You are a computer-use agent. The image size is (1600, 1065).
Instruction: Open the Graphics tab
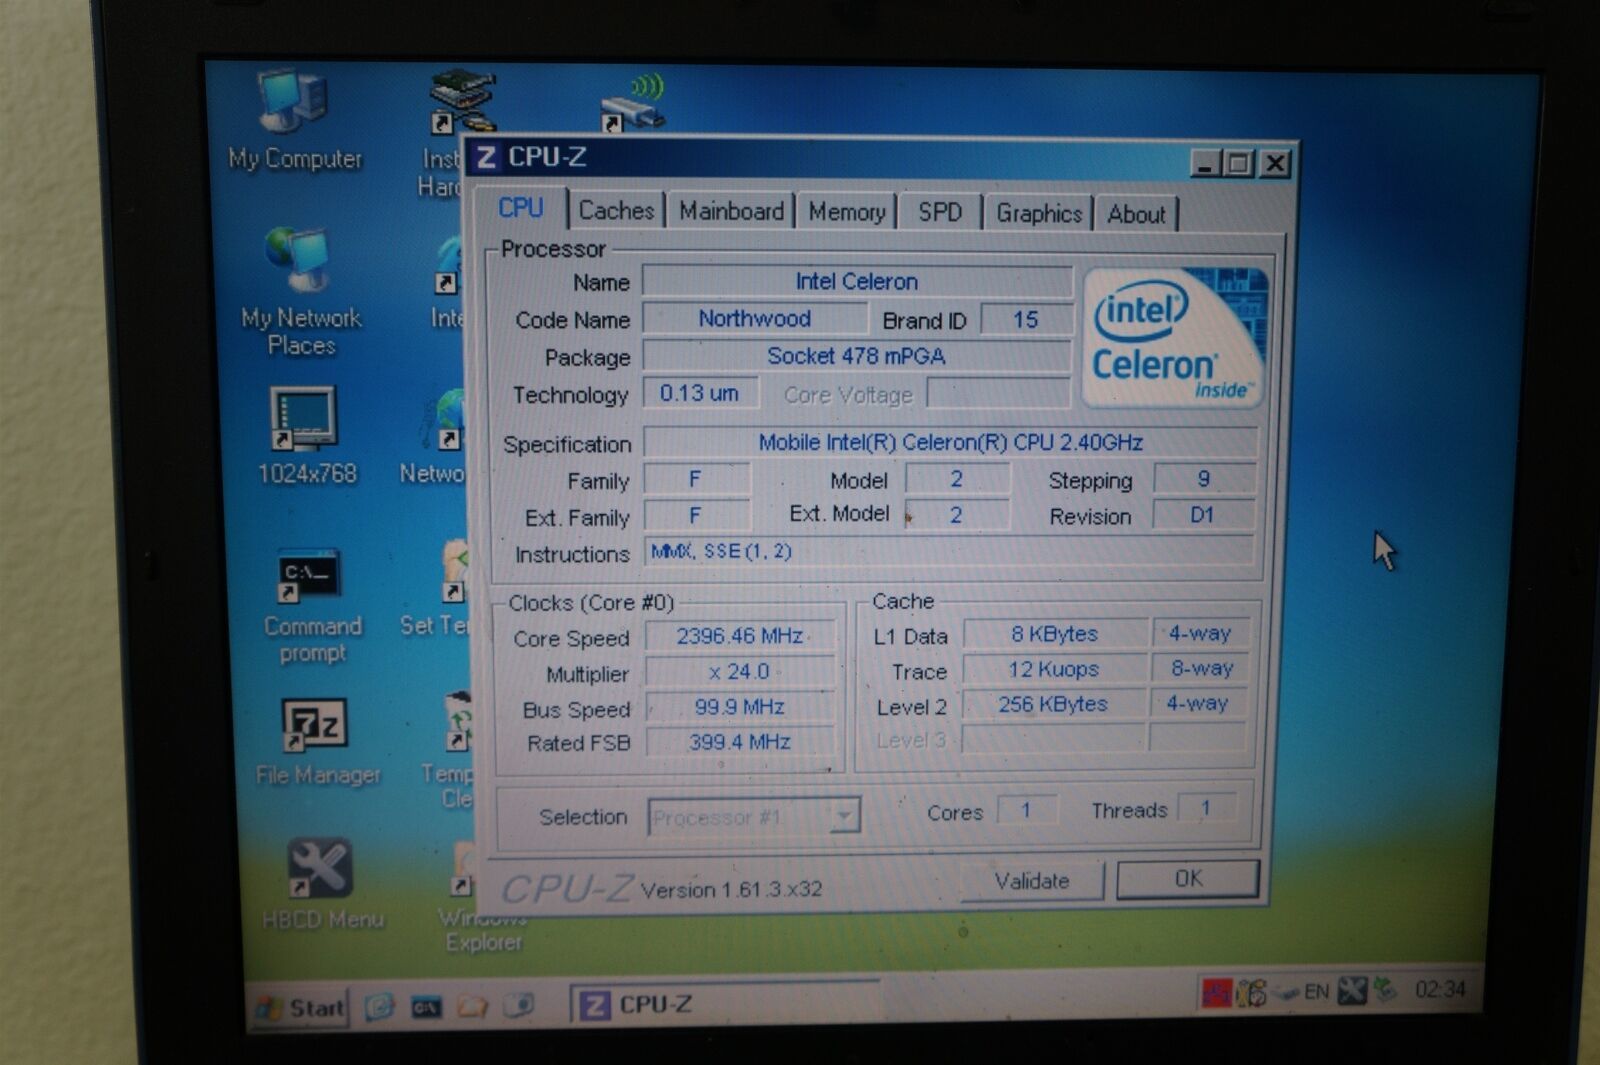[x=1039, y=213]
